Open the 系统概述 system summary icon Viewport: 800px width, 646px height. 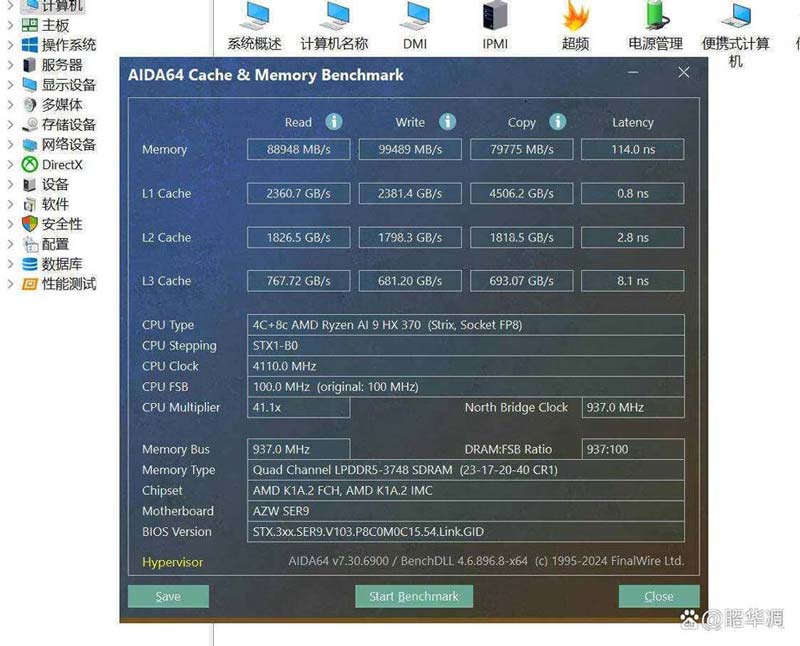[254, 15]
